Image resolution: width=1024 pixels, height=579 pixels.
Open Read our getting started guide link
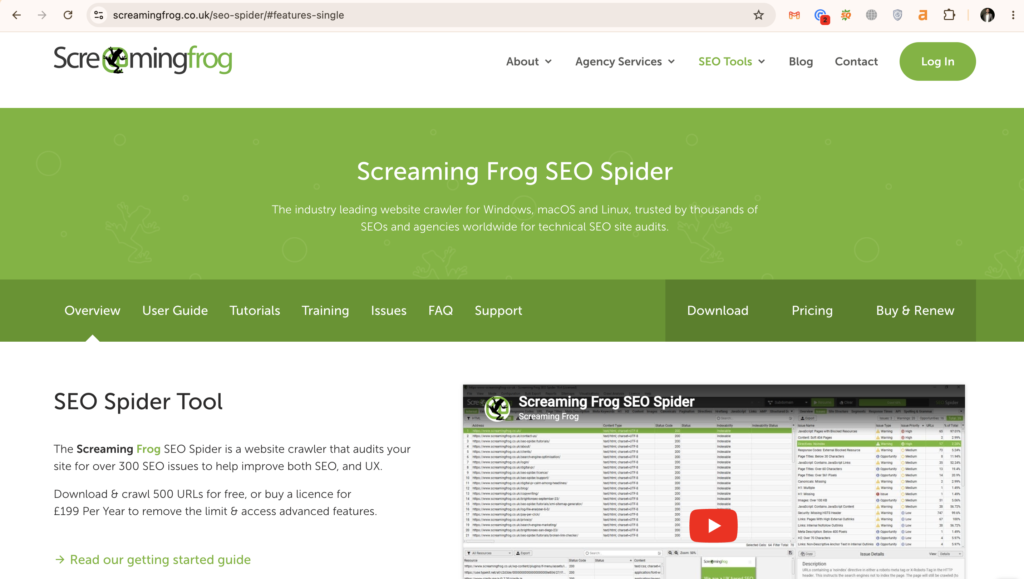[153, 559]
